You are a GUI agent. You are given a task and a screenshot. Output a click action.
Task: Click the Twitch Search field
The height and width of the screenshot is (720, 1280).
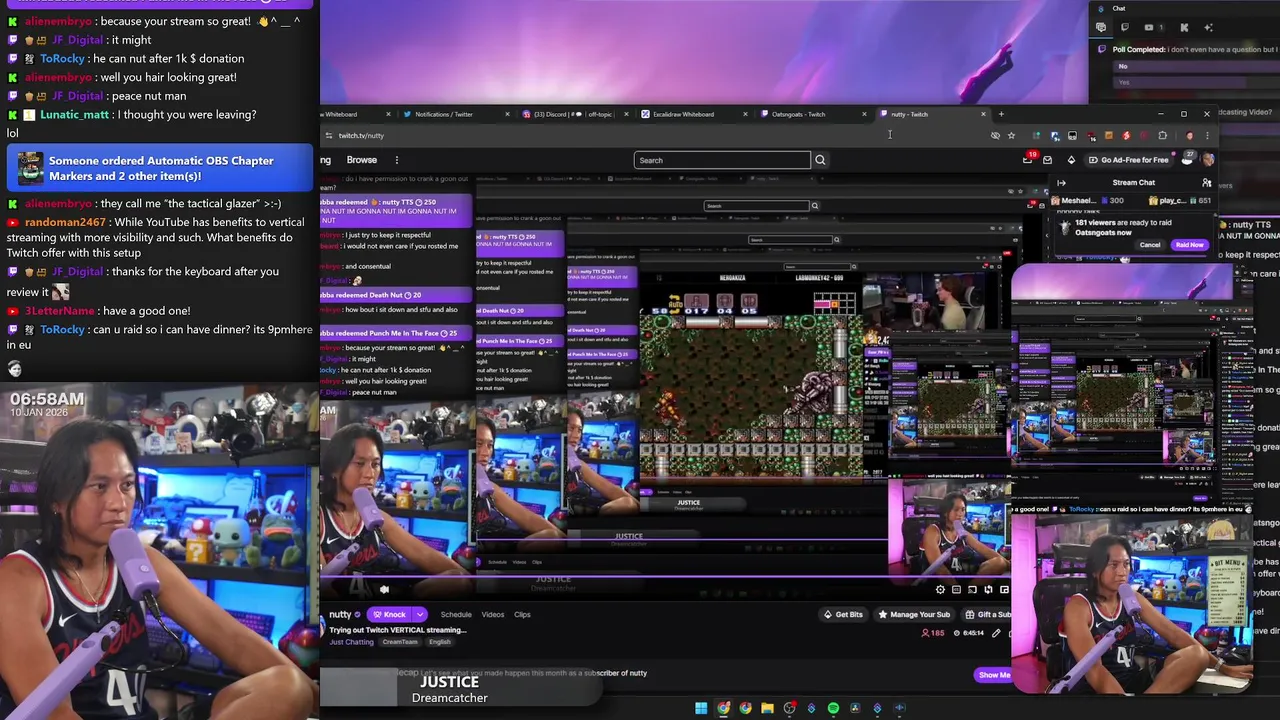click(722, 160)
